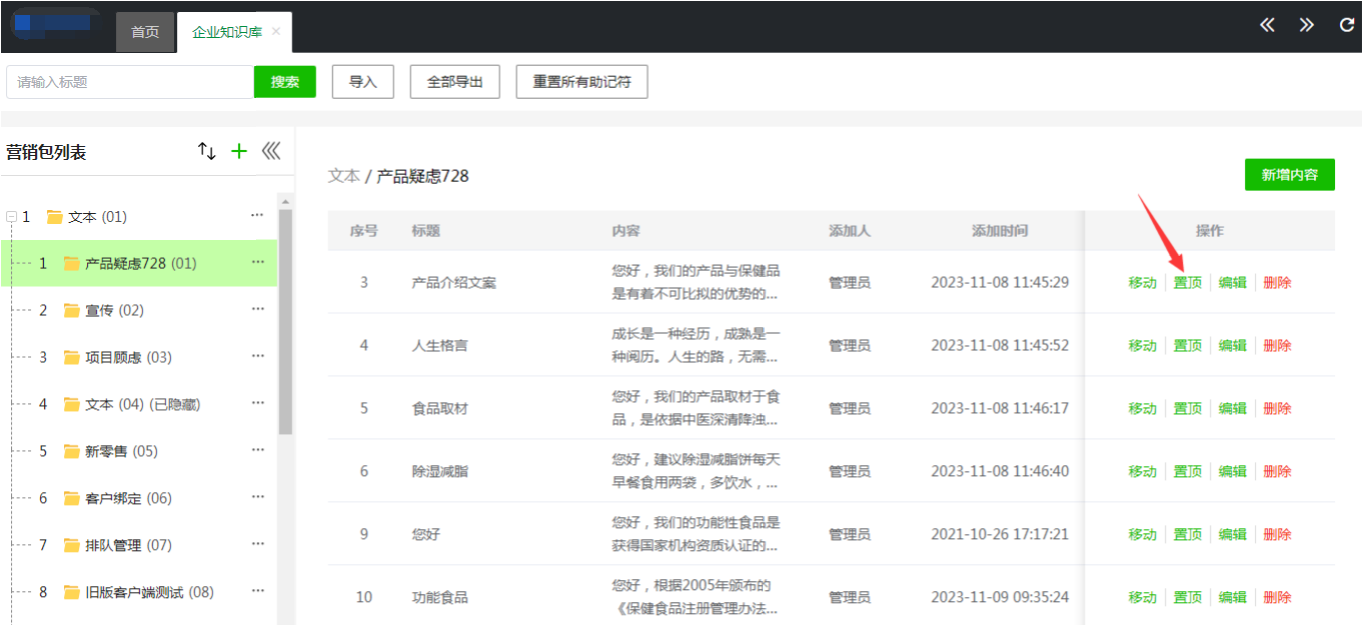This screenshot has width=1362, height=626.
Task: Close the 企业知识库 tab
Action: point(276,32)
